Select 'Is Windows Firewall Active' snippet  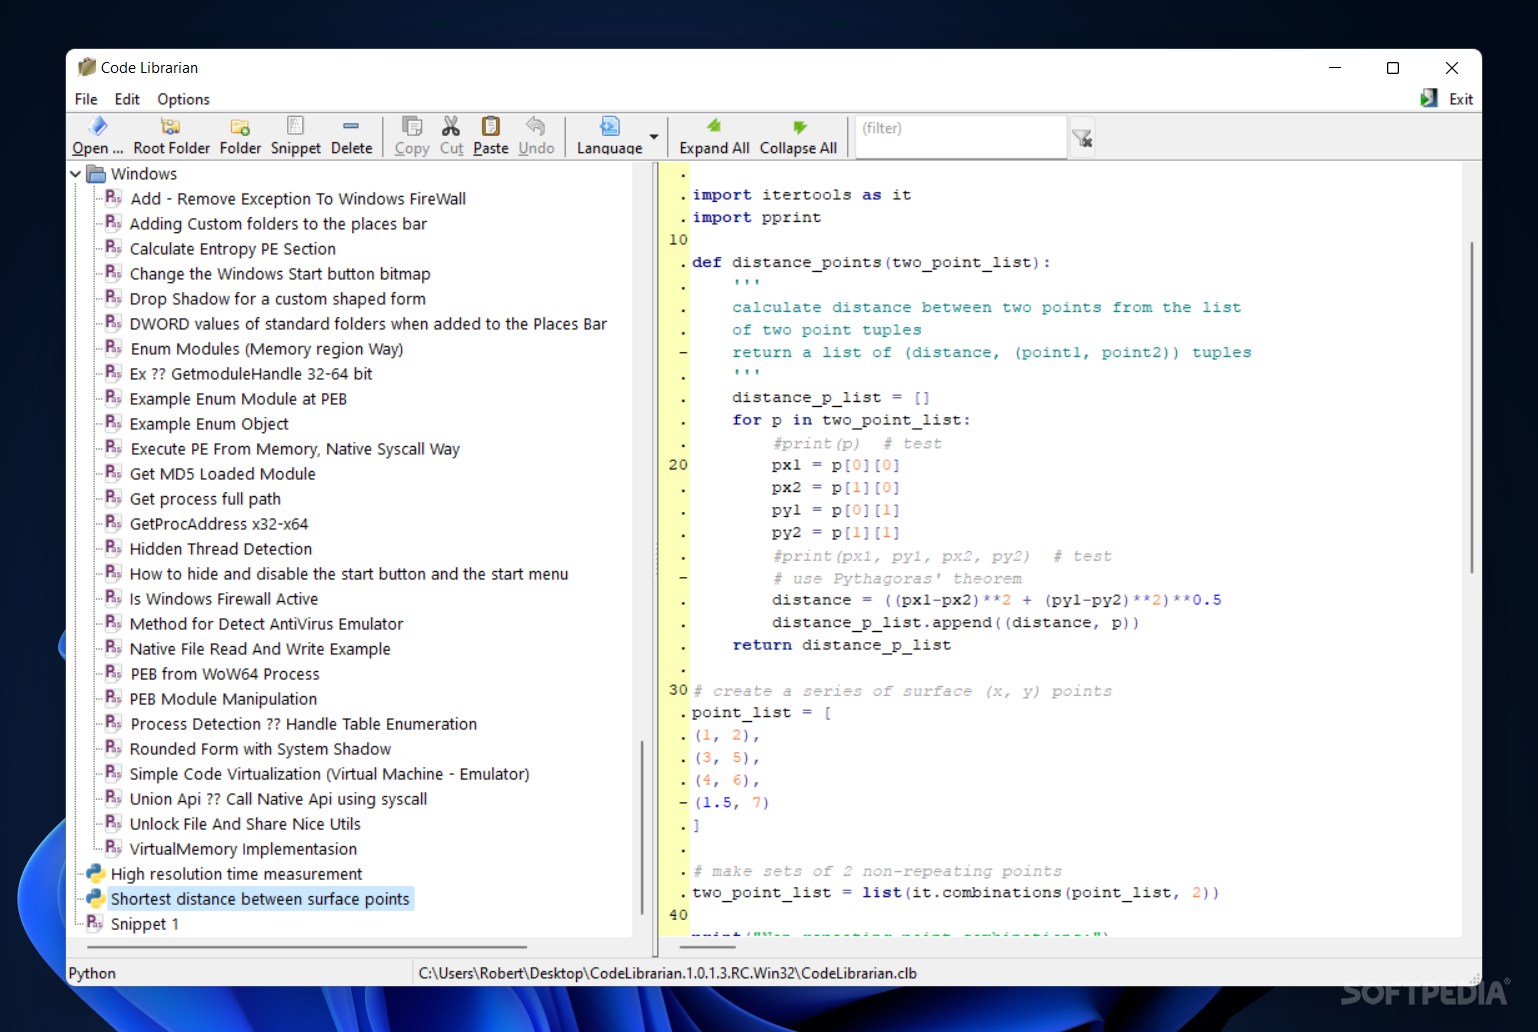tap(224, 599)
